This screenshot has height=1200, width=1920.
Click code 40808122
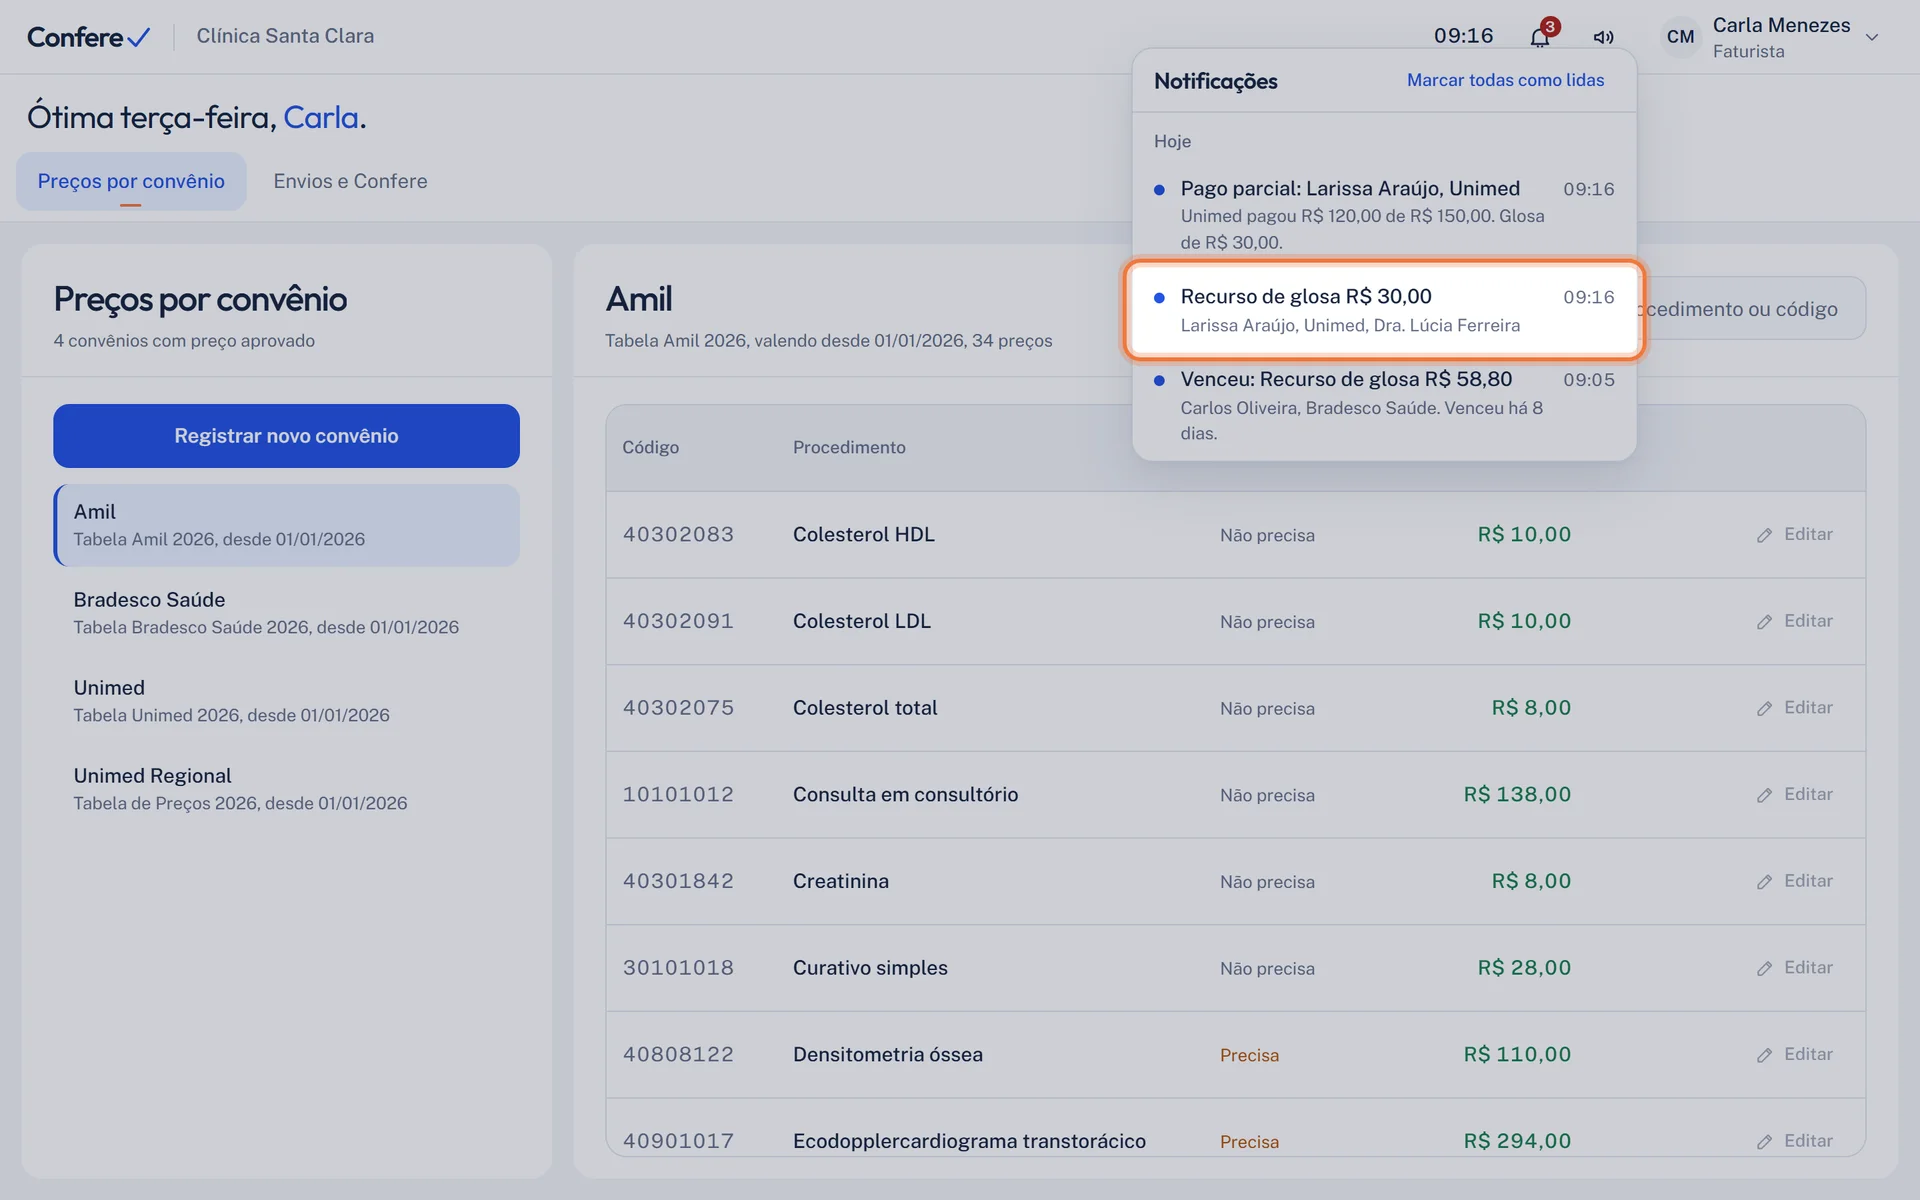click(678, 1055)
